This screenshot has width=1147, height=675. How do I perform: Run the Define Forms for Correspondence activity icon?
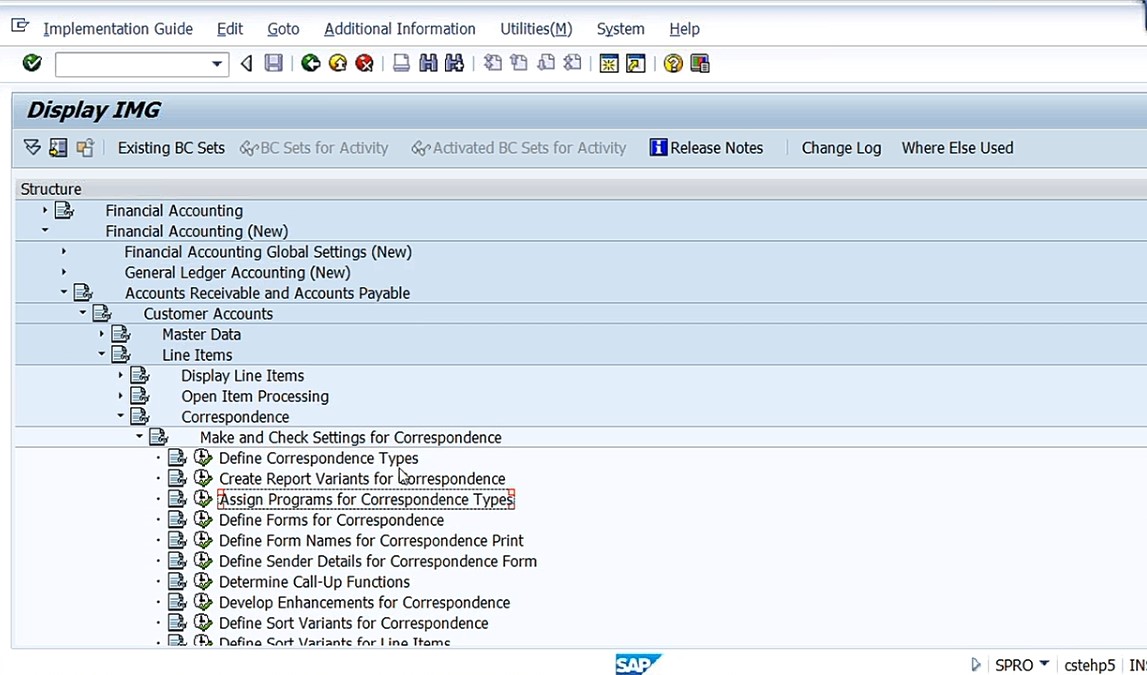click(x=203, y=519)
